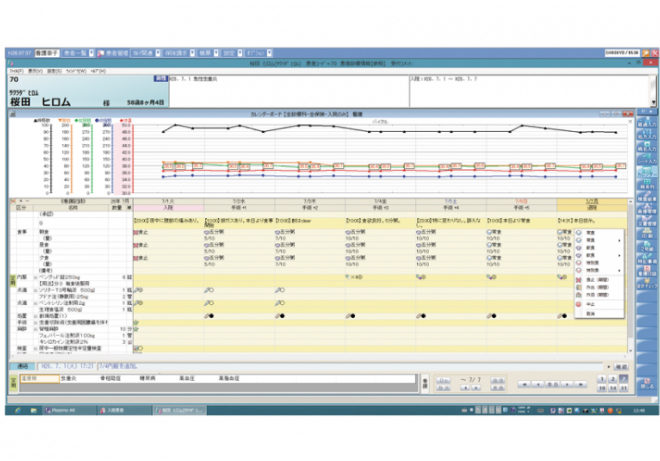Open the file explorer taskbar icon
Image resolution: width=660 pixels, height=461 pixels.
click(x=33, y=410)
